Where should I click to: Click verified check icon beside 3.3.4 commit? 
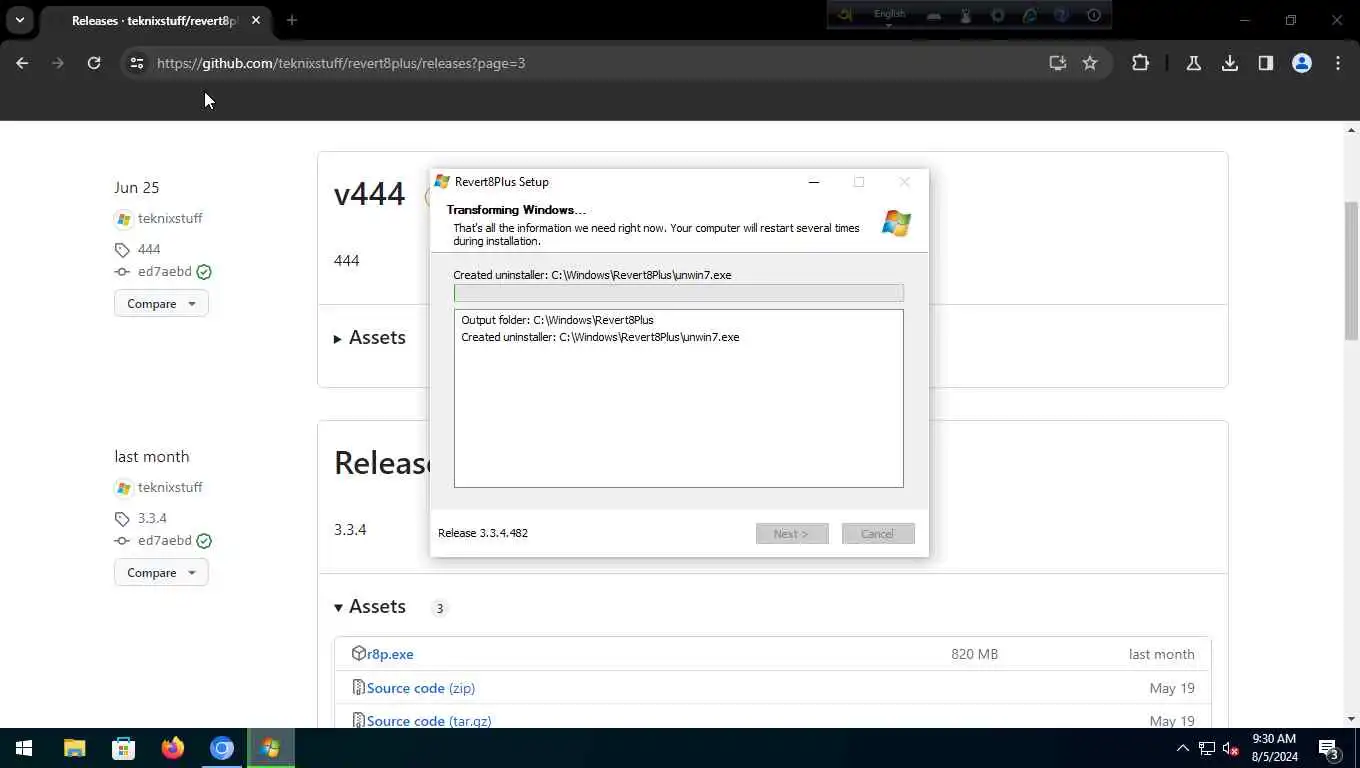204,540
